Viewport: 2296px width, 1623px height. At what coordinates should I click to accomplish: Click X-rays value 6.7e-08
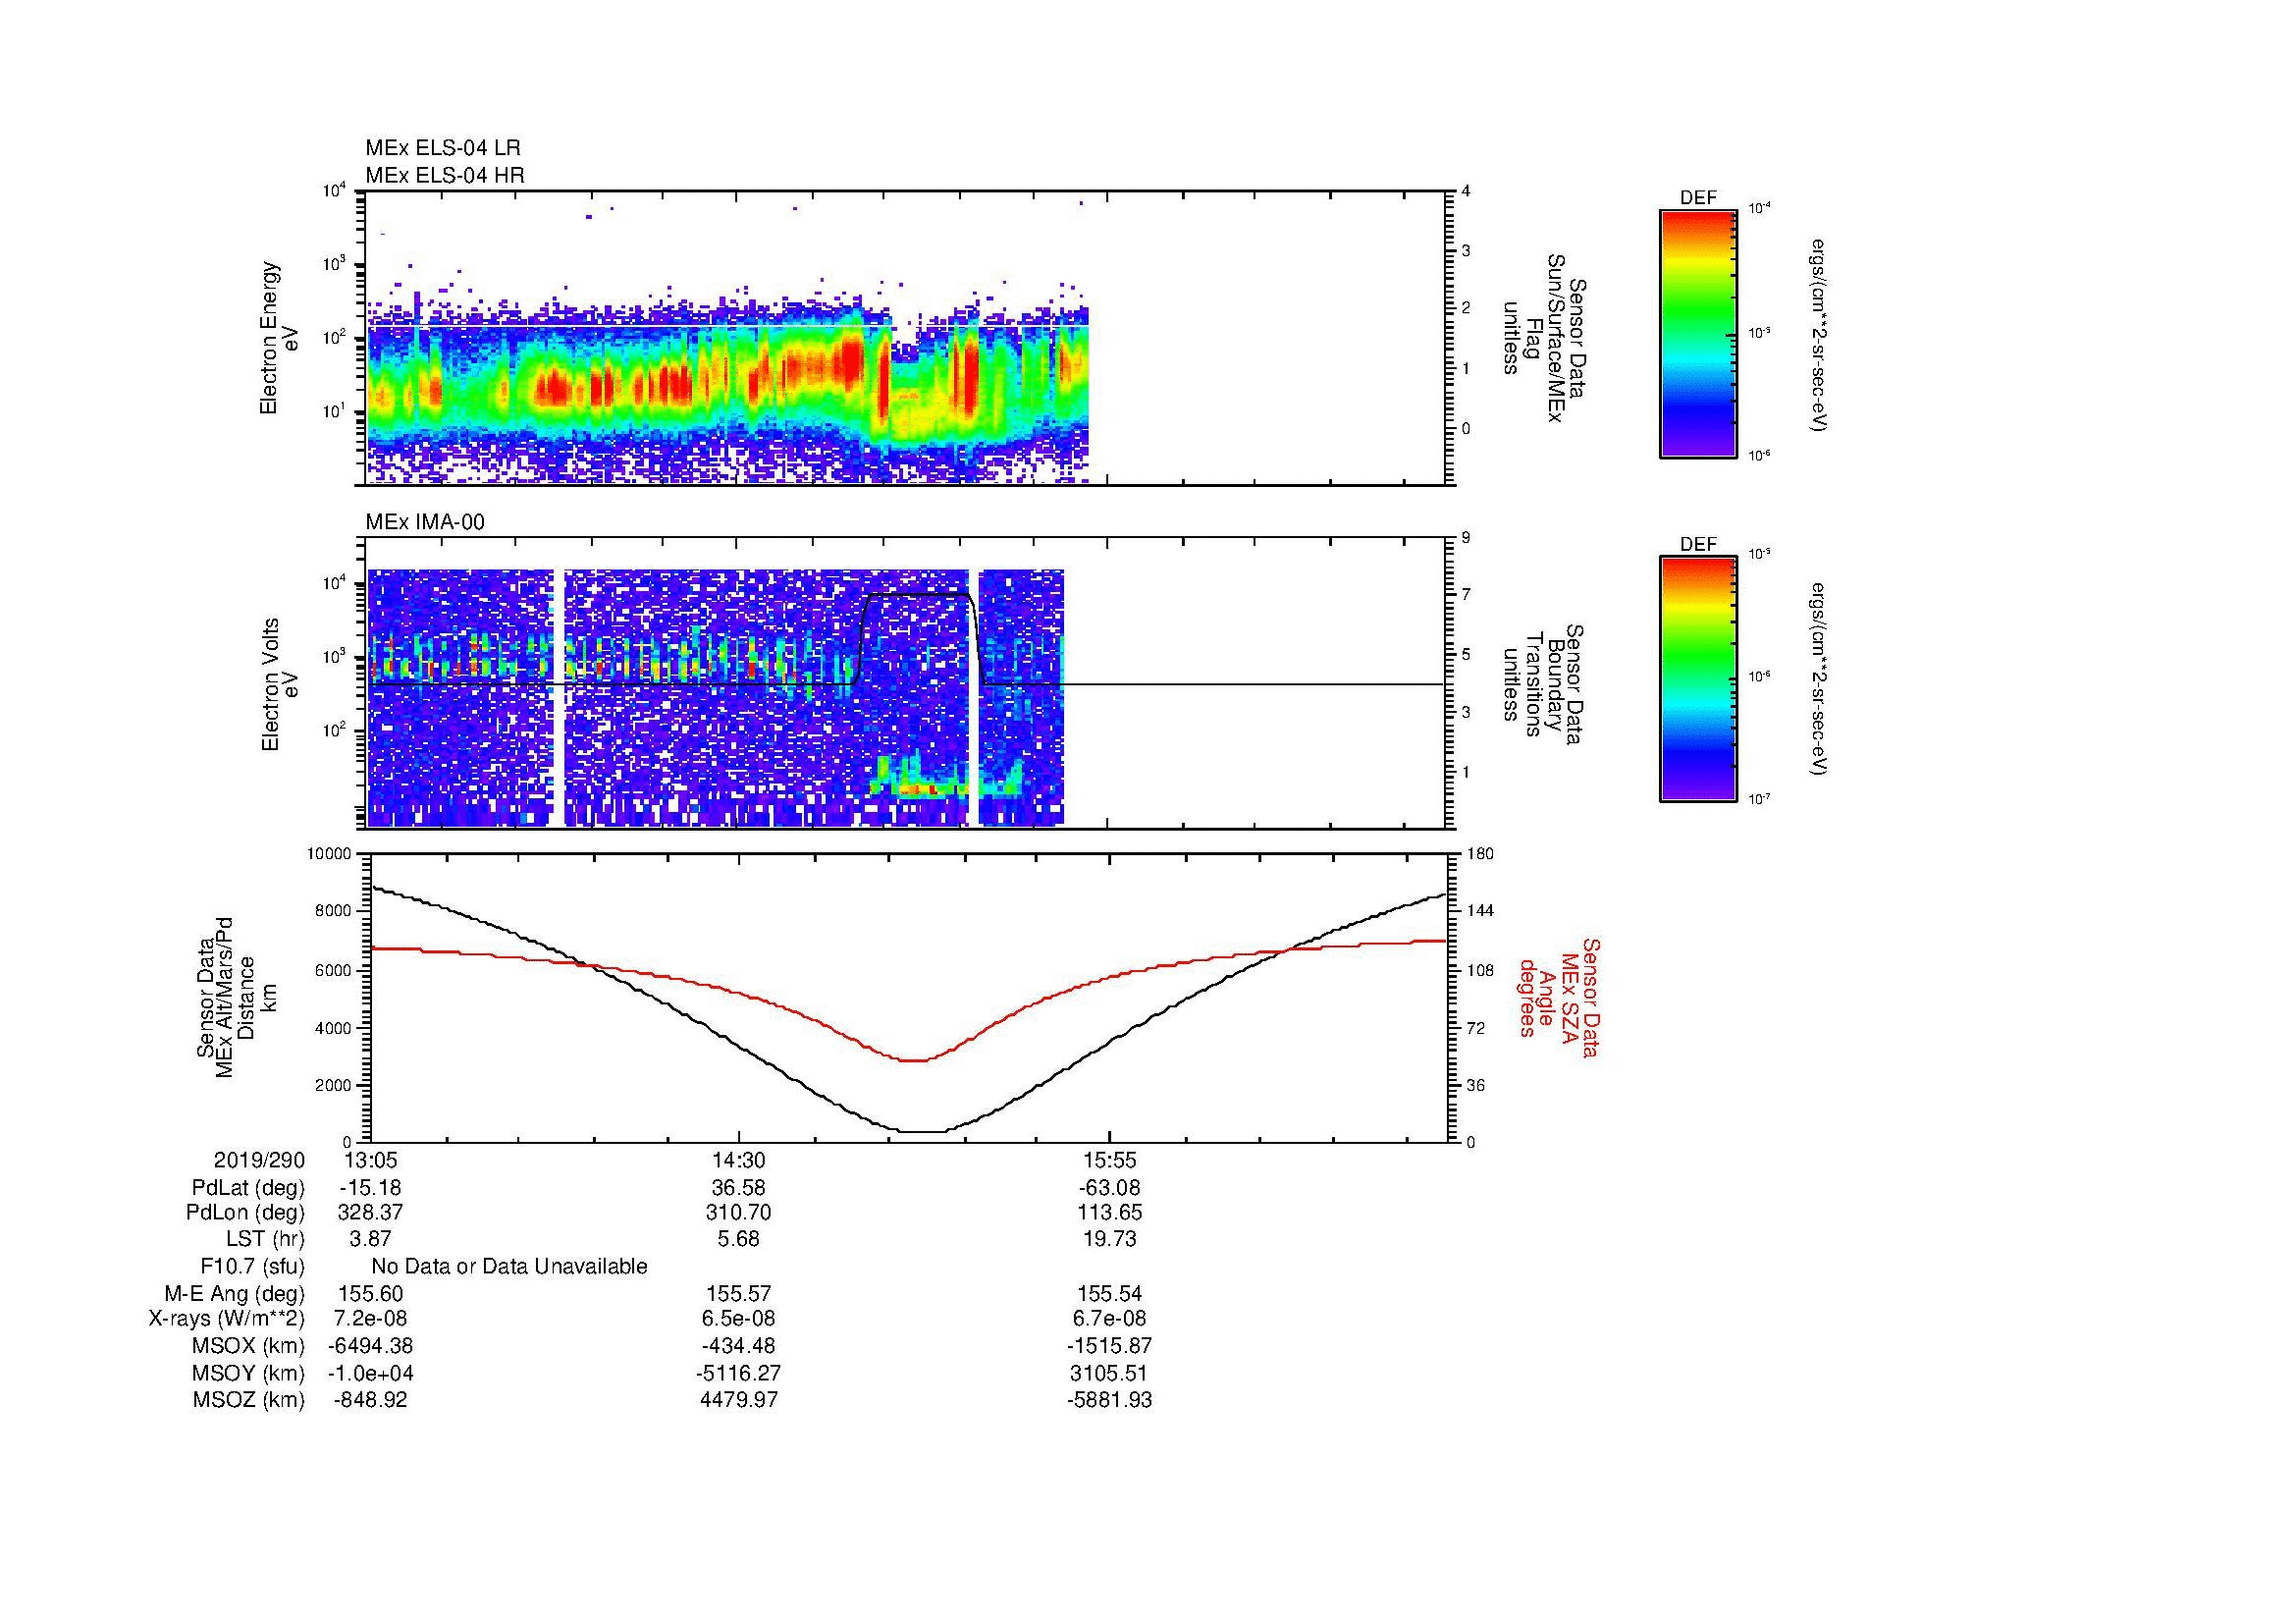pyautogui.click(x=1109, y=1320)
